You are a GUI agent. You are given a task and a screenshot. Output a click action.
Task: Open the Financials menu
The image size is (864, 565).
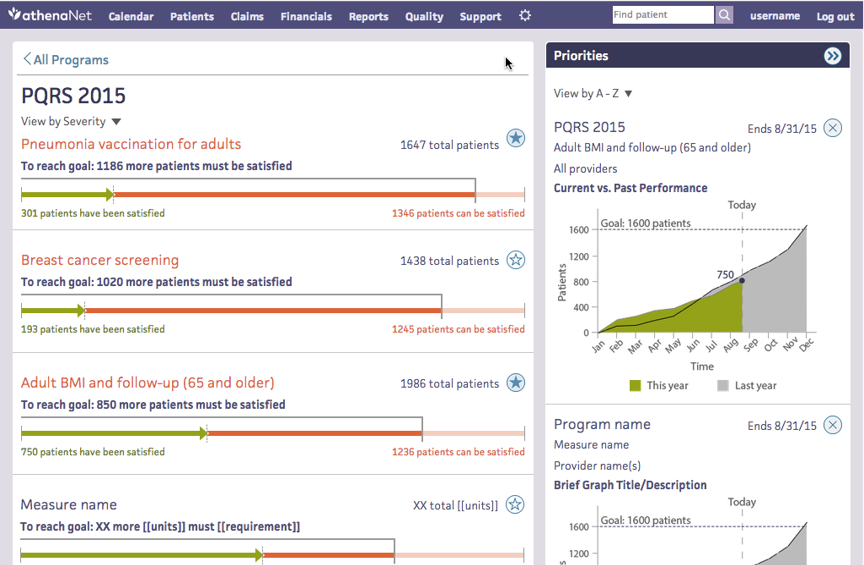(x=306, y=17)
